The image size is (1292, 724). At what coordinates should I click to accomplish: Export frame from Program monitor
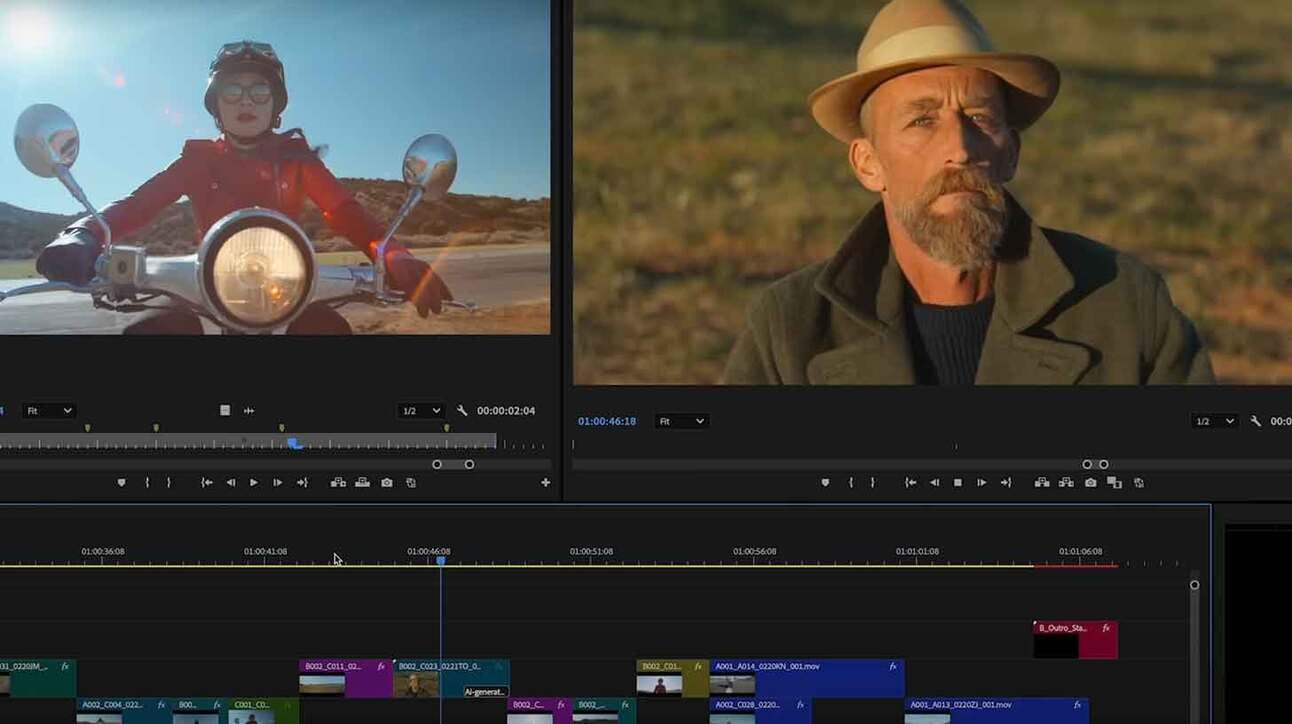1091,482
